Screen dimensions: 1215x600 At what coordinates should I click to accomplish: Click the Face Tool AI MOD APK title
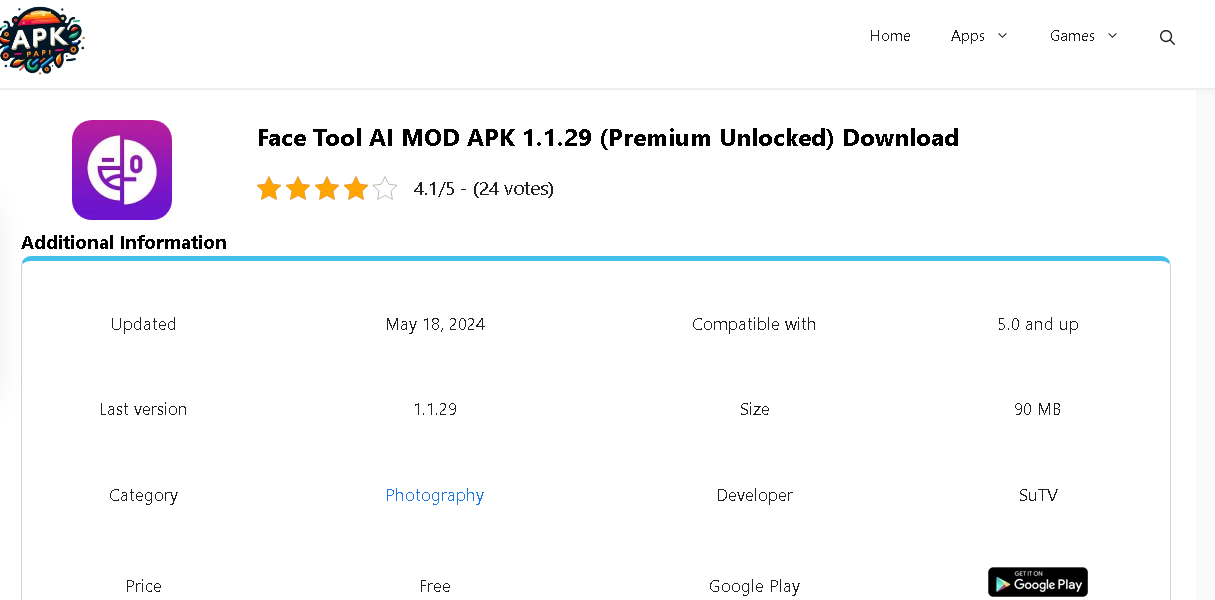tap(608, 137)
